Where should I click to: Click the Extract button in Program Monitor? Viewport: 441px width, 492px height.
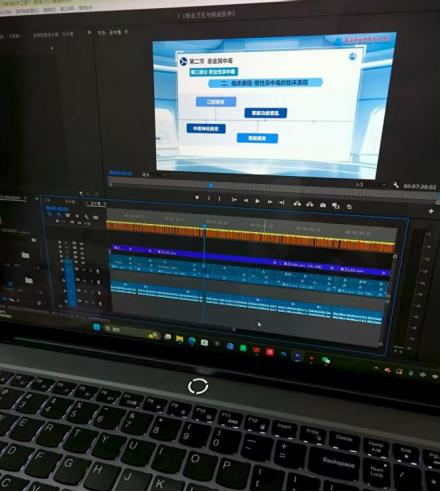click(x=310, y=204)
